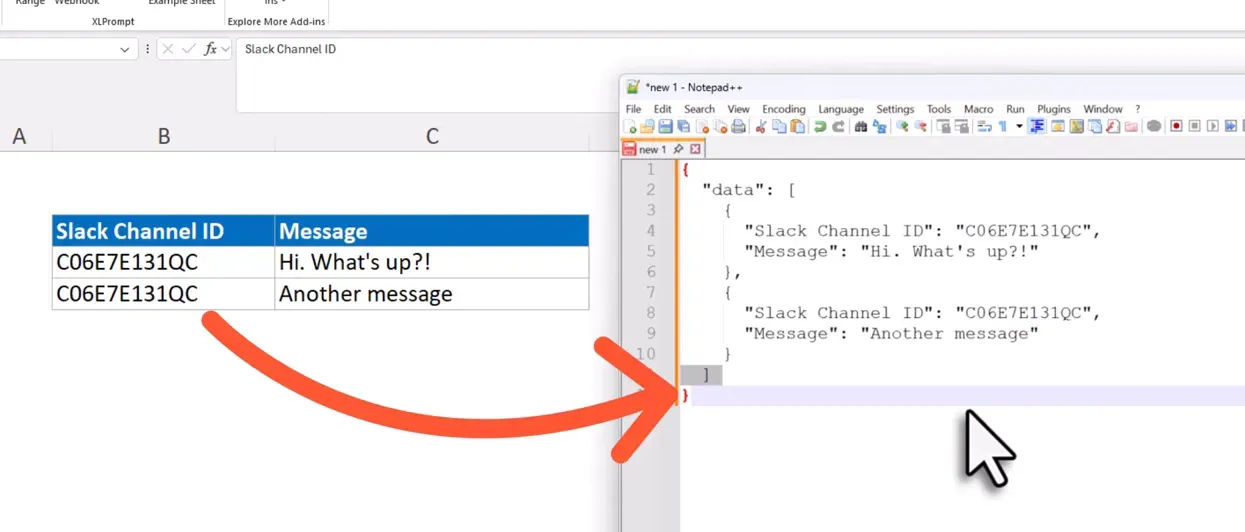Image resolution: width=1245 pixels, height=532 pixels.
Task: Click Run macro multiple times icon
Action: pos(1231,126)
